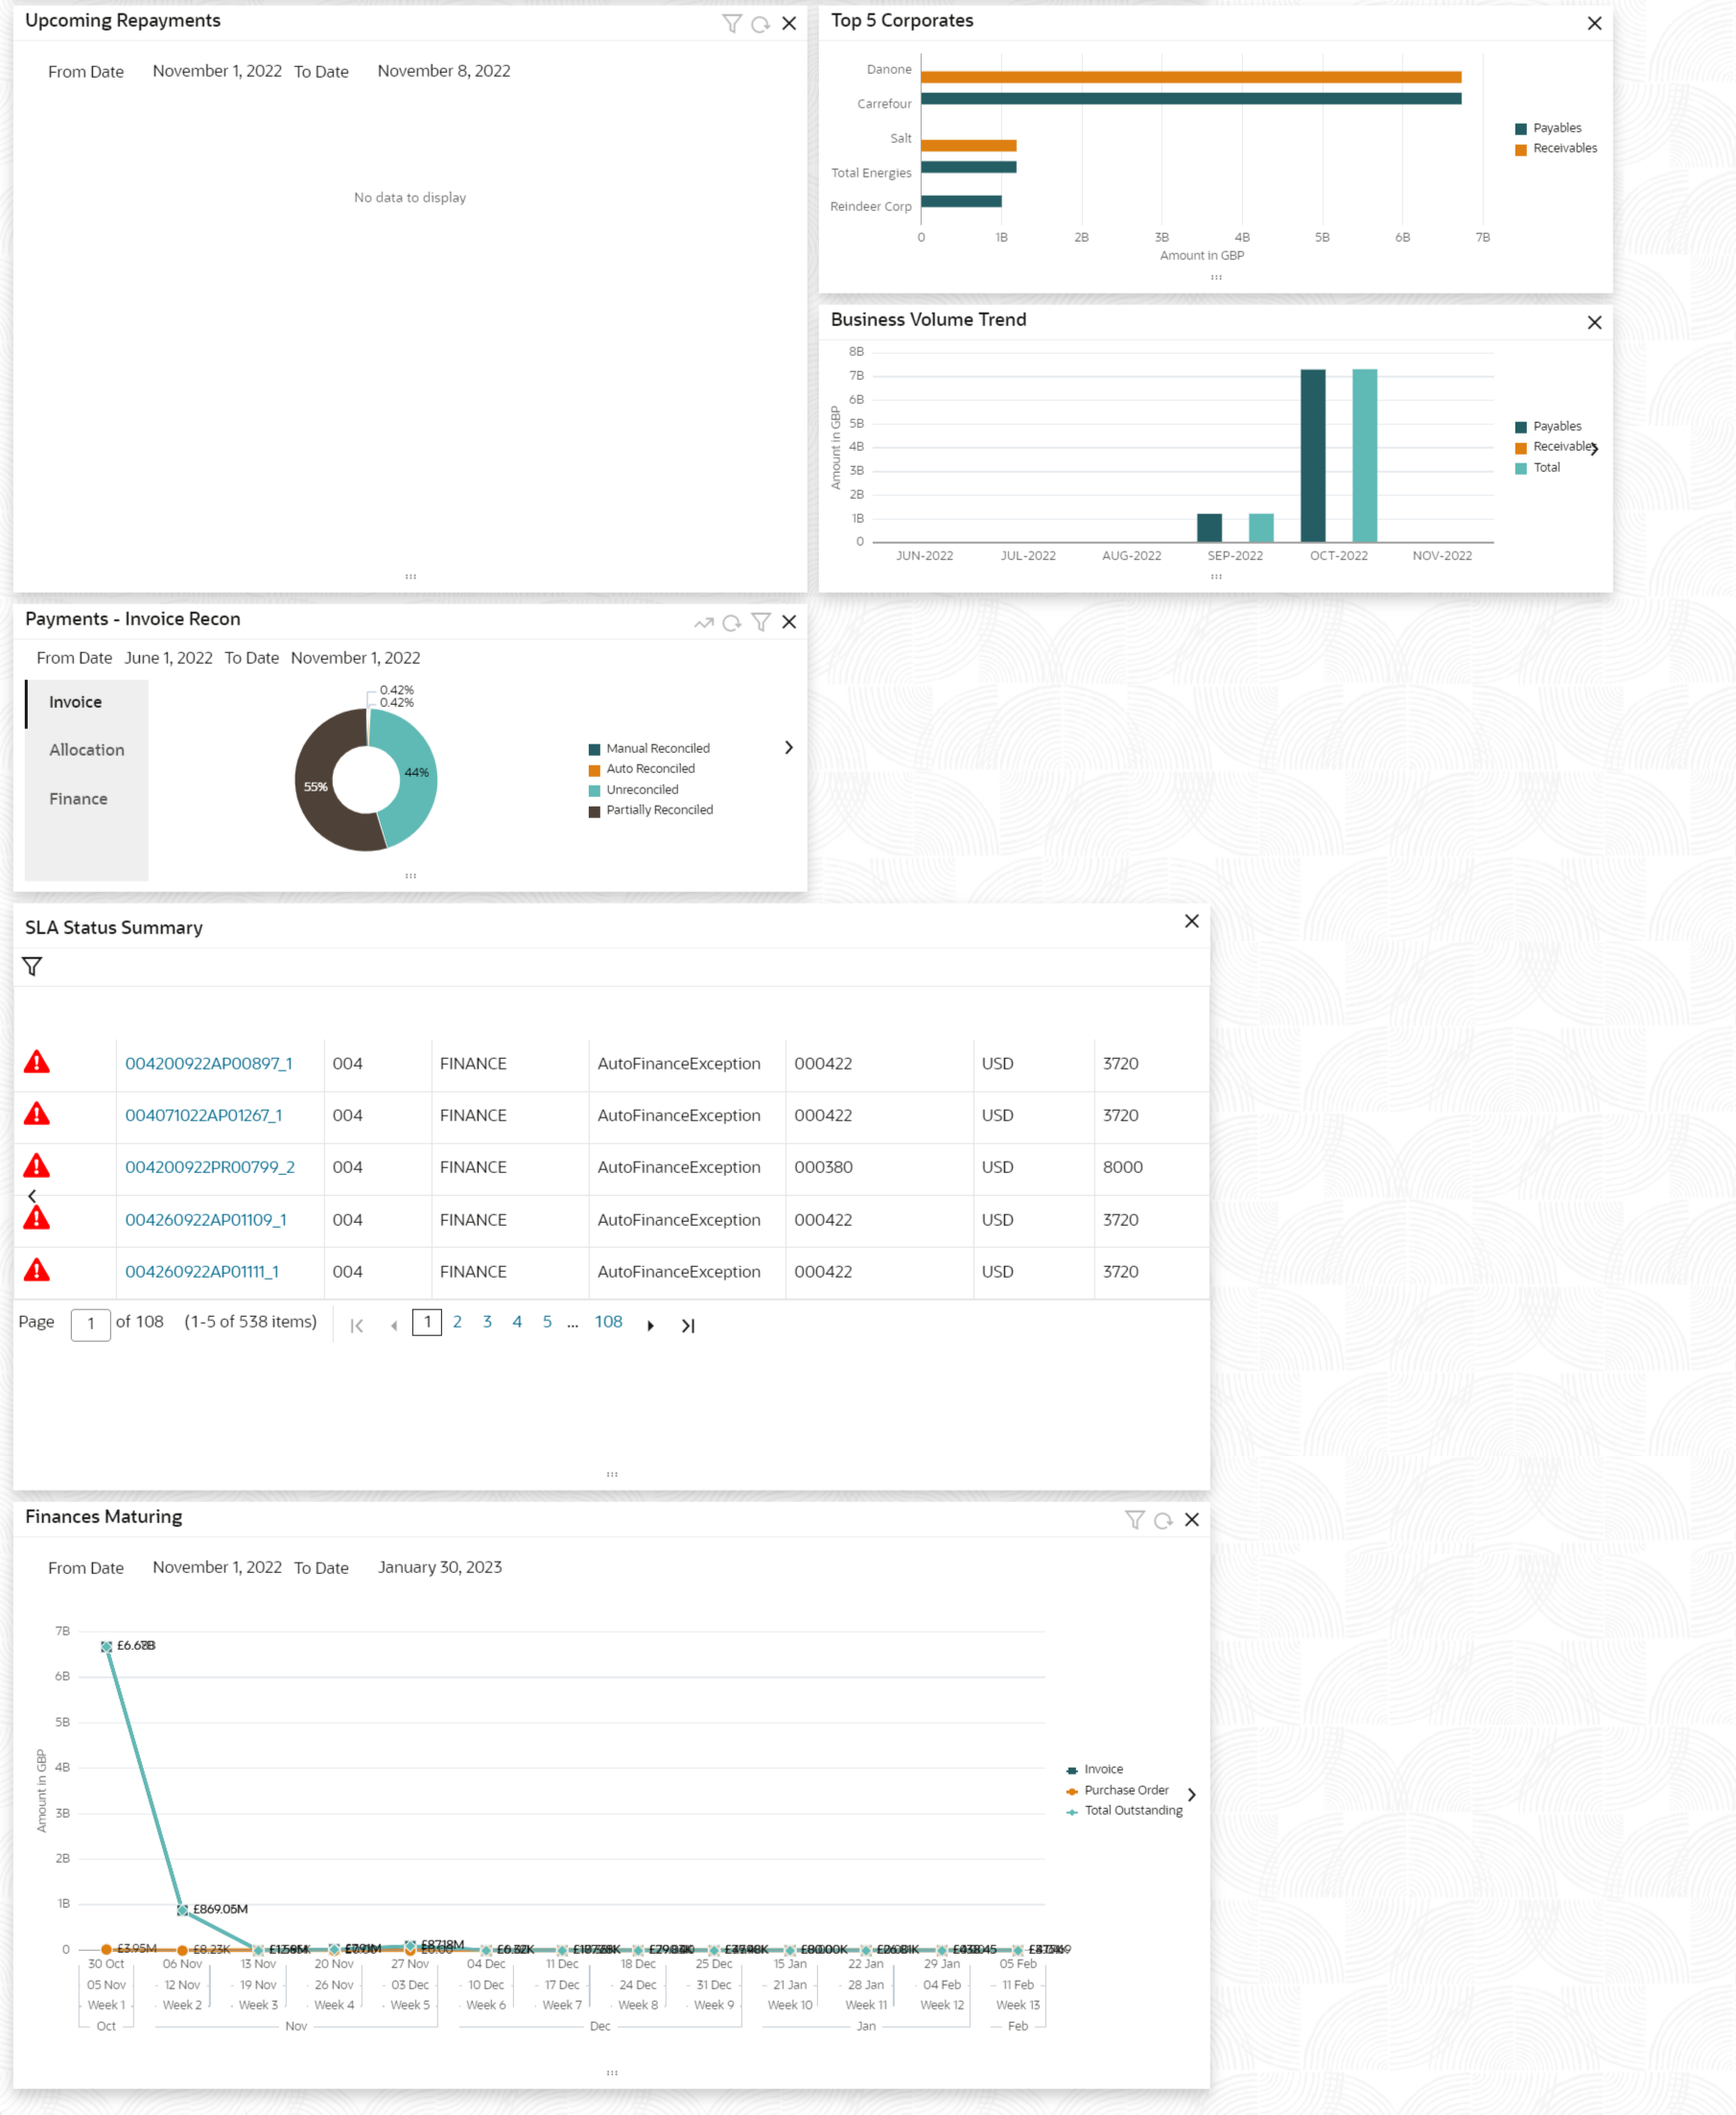1736x2115 pixels.
Task: Close the Payments - Invoice Recon widget
Action: [789, 622]
